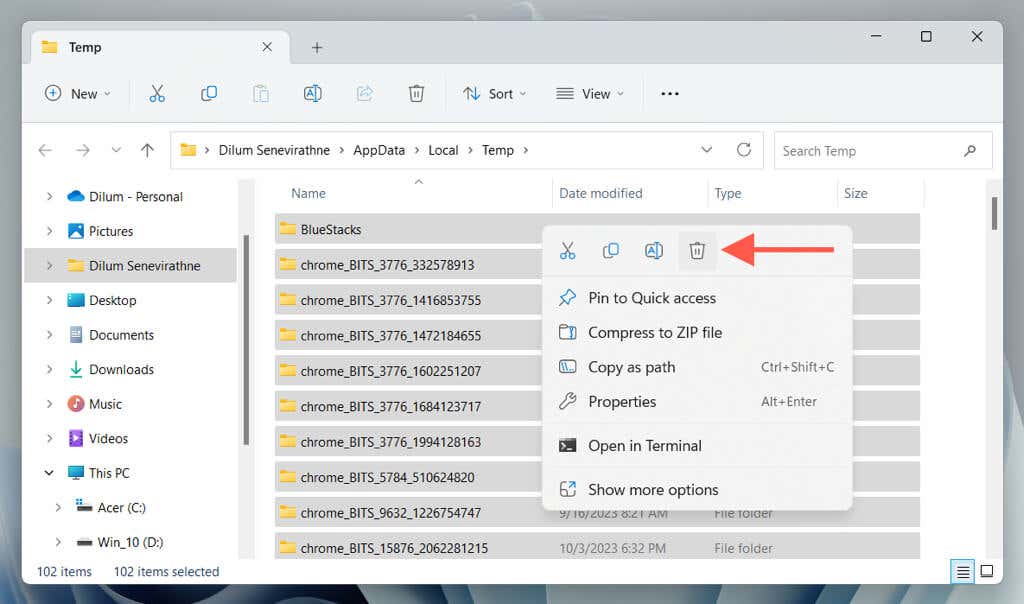Click the Cut icon in the top toolbar
Screen dimensions: 1024x604
(157, 94)
